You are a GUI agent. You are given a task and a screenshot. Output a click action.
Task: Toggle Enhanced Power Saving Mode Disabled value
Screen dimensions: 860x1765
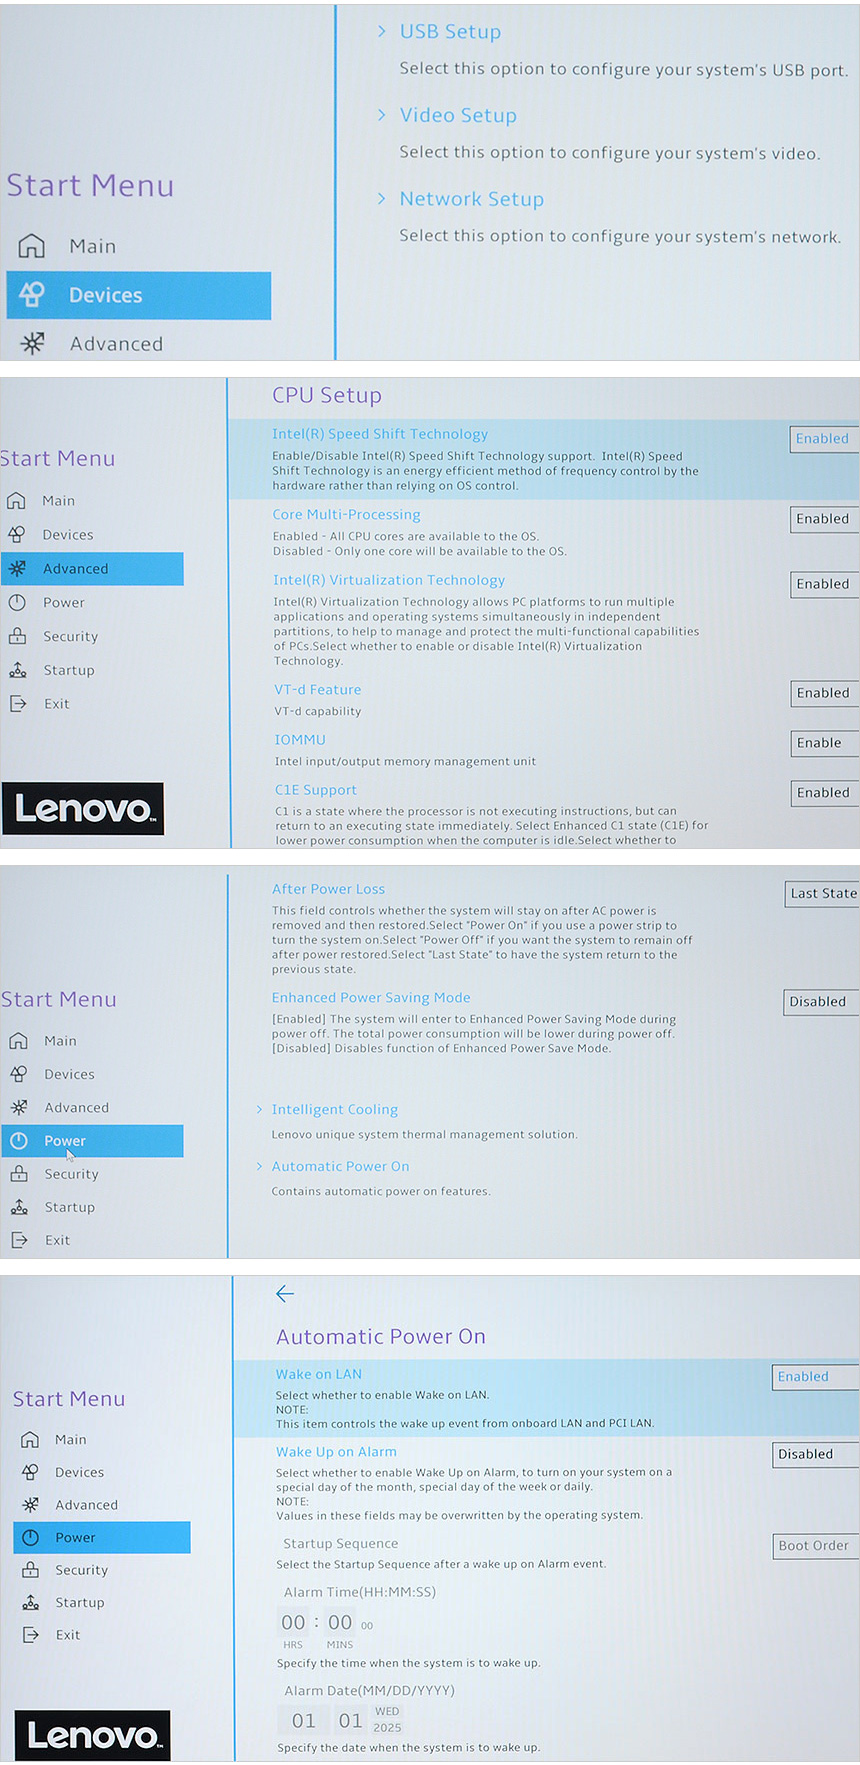click(820, 1001)
